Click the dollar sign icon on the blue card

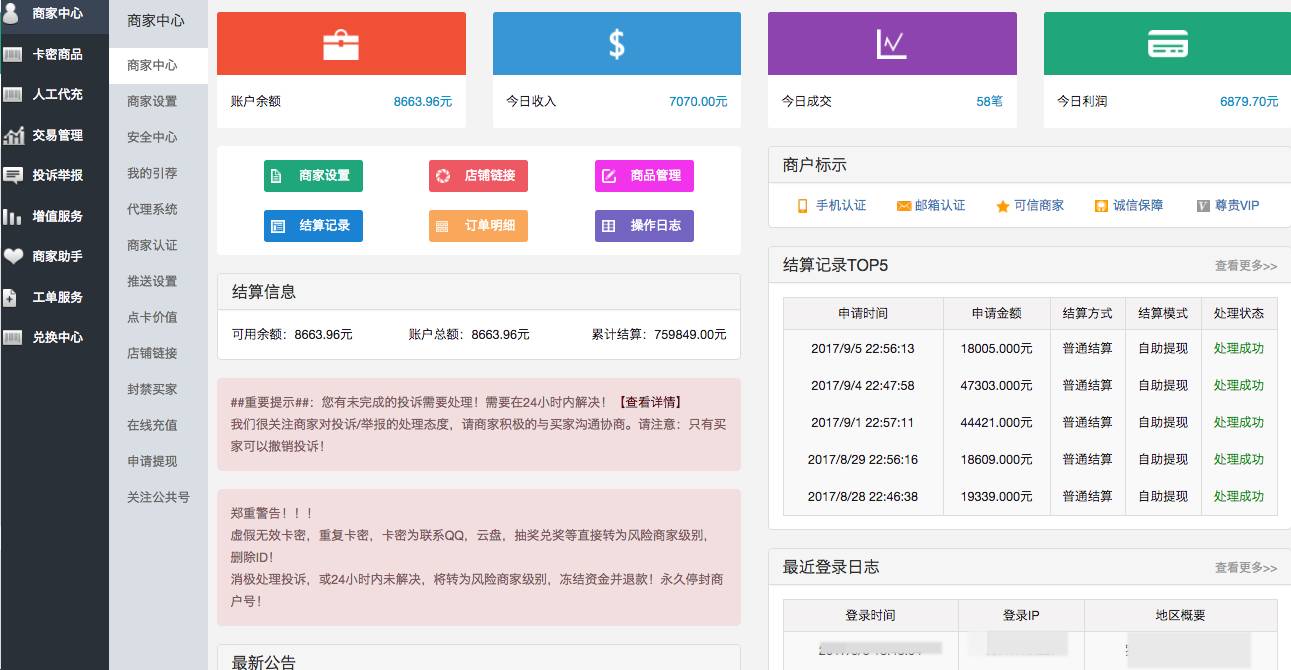(617, 43)
